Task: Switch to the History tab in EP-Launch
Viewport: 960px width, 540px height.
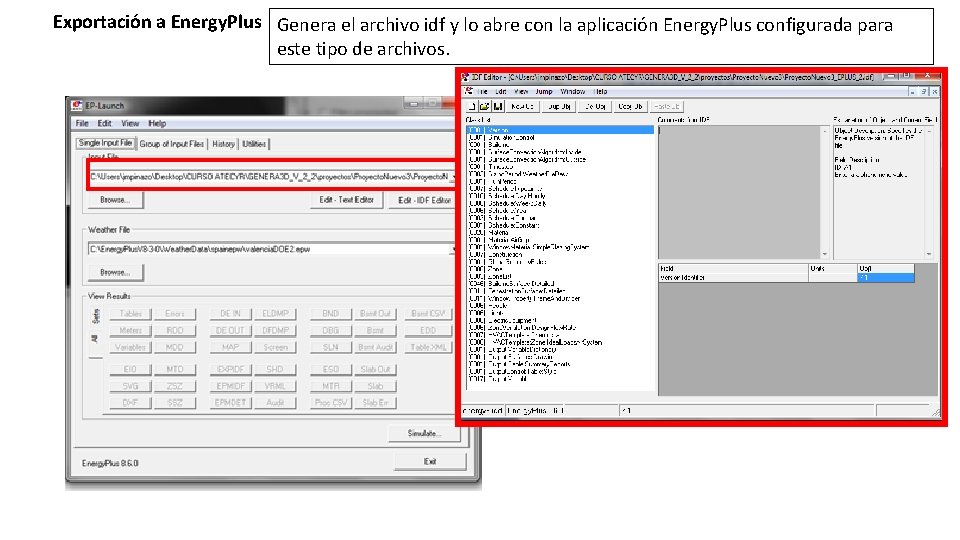Action: pyautogui.click(x=223, y=144)
